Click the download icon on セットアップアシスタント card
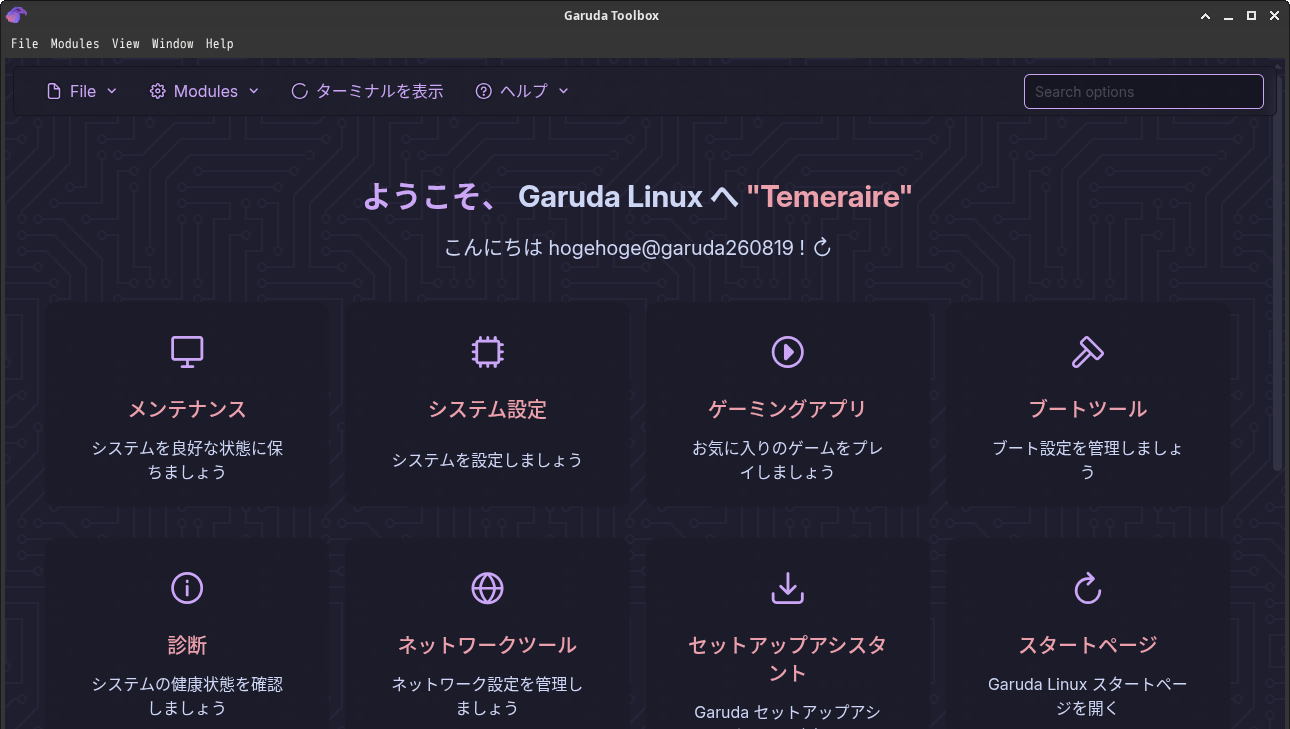Screen dimensions: 1290x729 click(788, 588)
